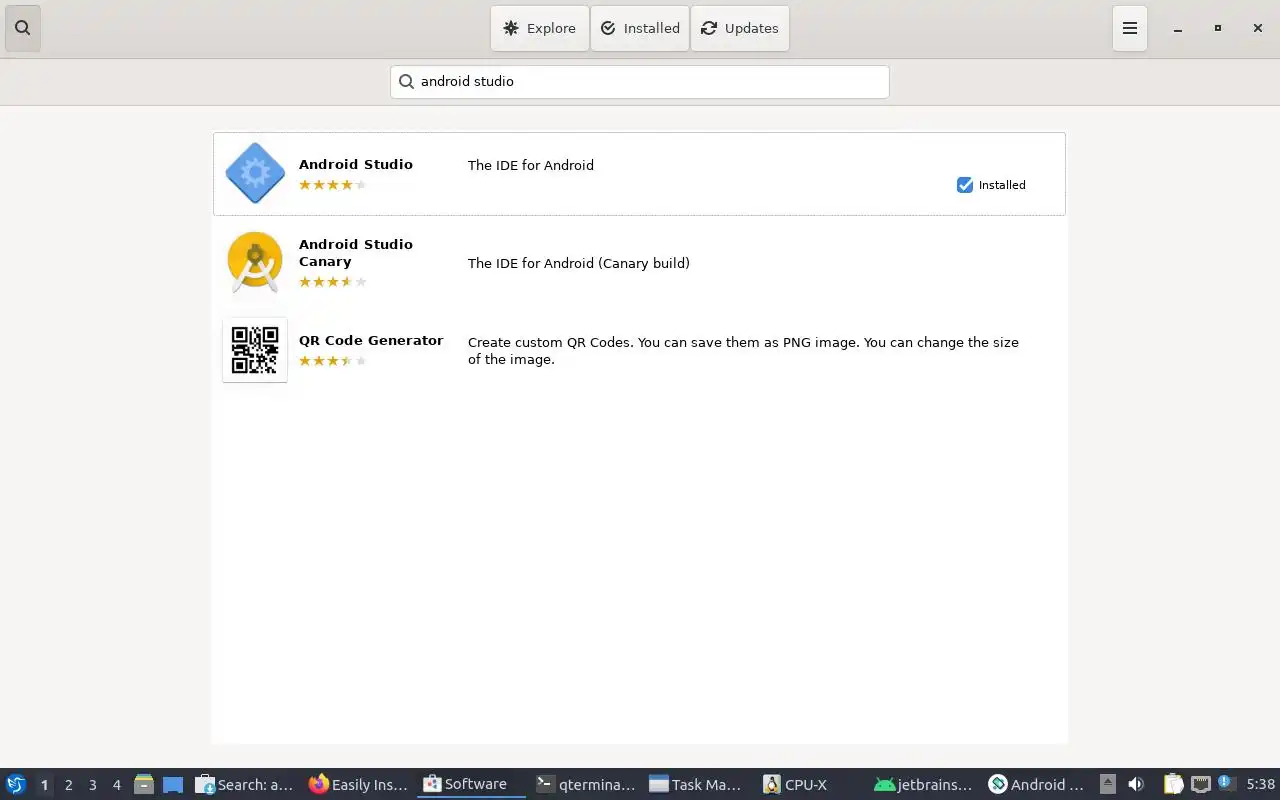Click the Software taskbar entry
This screenshot has width=1280, height=800.
tap(471, 785)
